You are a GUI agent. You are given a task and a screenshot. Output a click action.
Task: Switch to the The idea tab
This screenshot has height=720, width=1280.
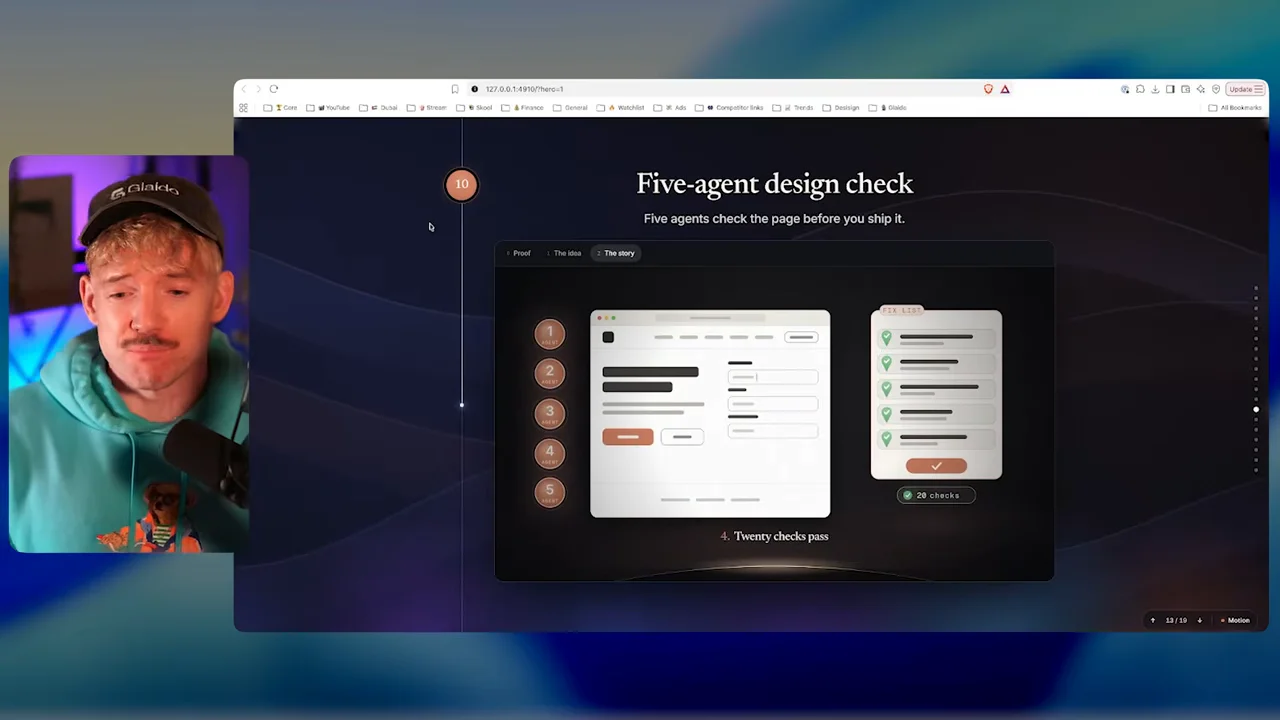click(x=565, y=253)
